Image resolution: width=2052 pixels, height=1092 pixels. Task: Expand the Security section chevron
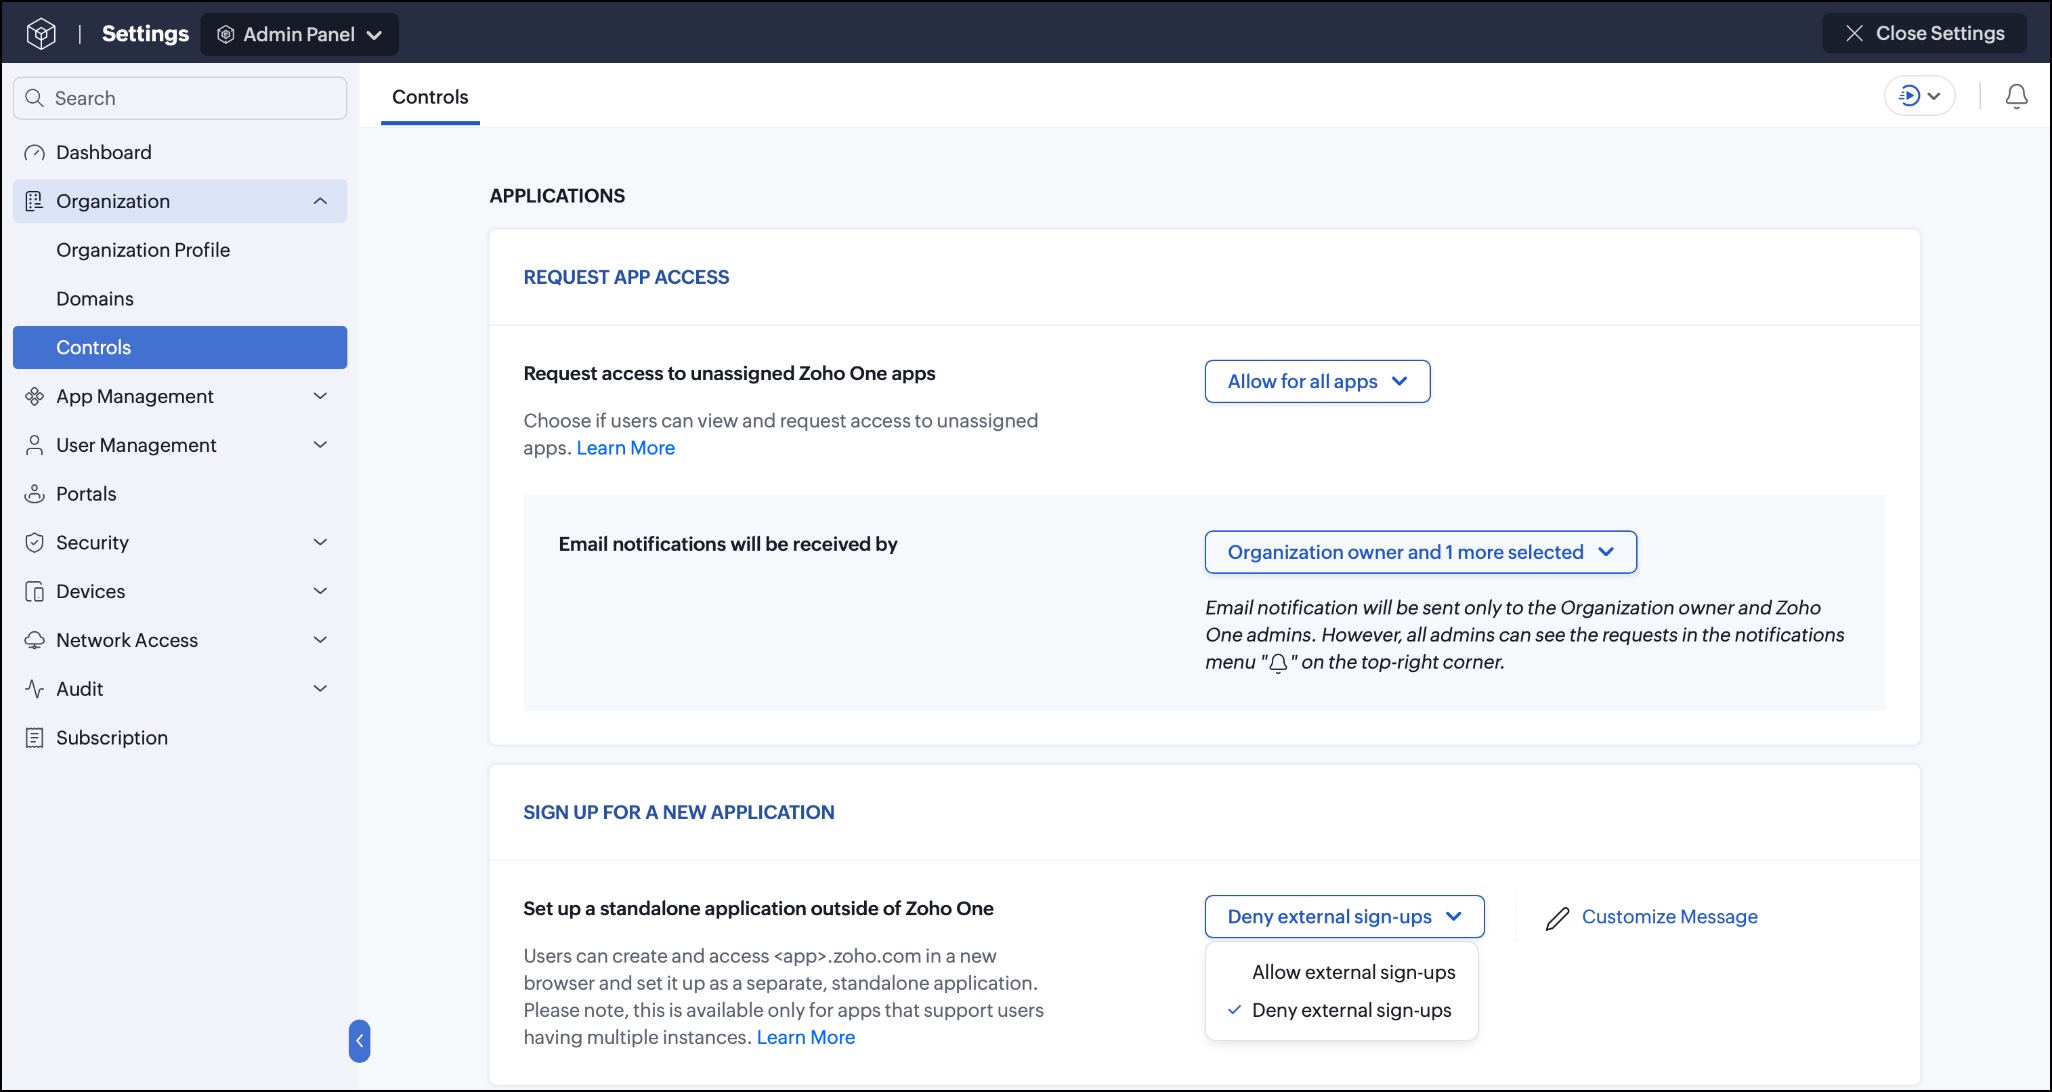click(320, 542)
